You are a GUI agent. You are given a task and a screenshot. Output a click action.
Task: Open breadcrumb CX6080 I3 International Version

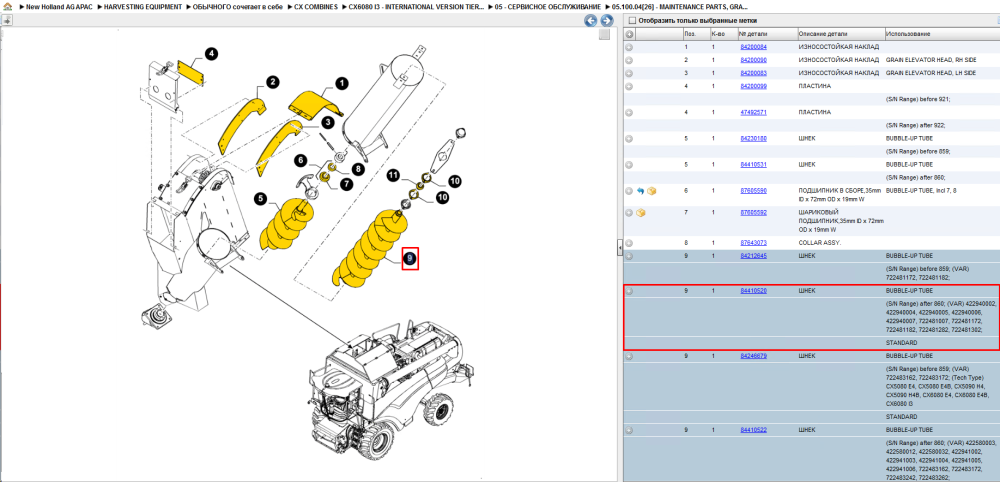click(416, 6)
